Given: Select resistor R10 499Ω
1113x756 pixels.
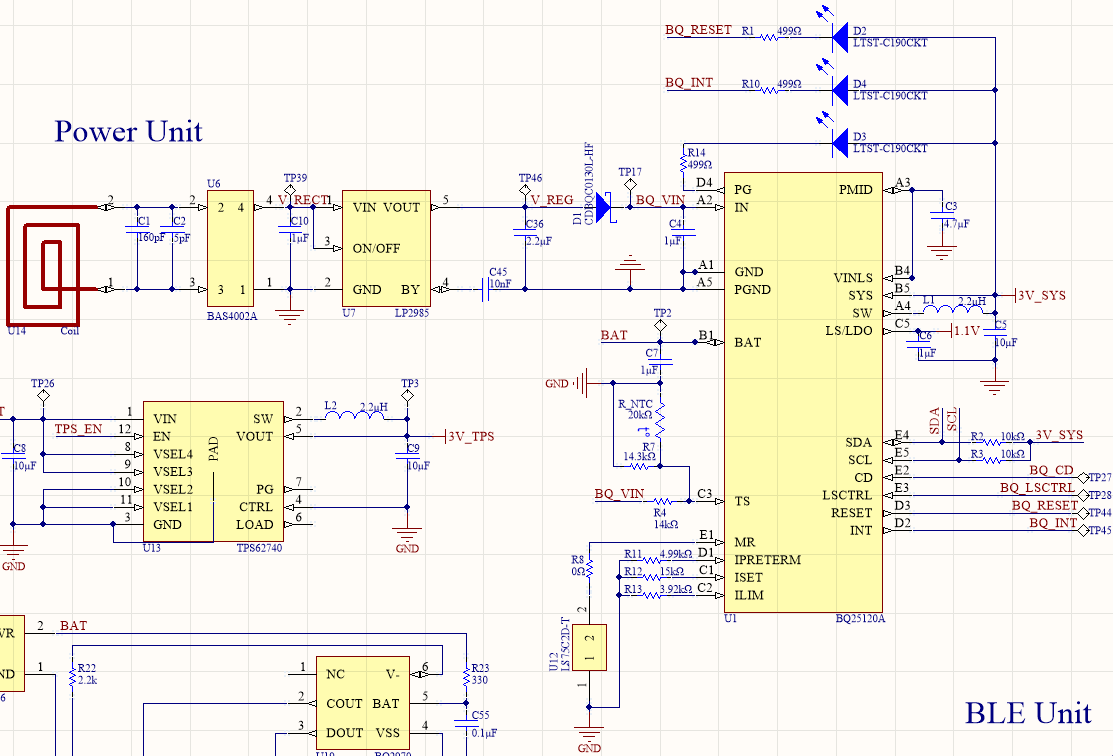Looking at the screenshot, I should pos(769,89).
